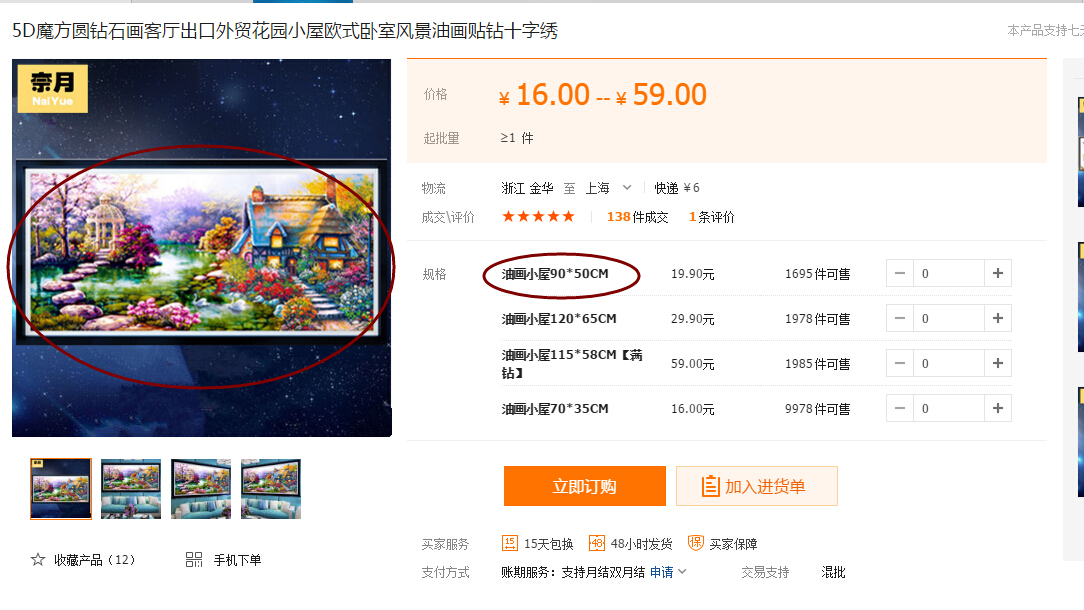The height and width of the screenshot is (610, 1084).
Task: Click the 15天包换 service badge icon
Action: (x=510, y=543)
